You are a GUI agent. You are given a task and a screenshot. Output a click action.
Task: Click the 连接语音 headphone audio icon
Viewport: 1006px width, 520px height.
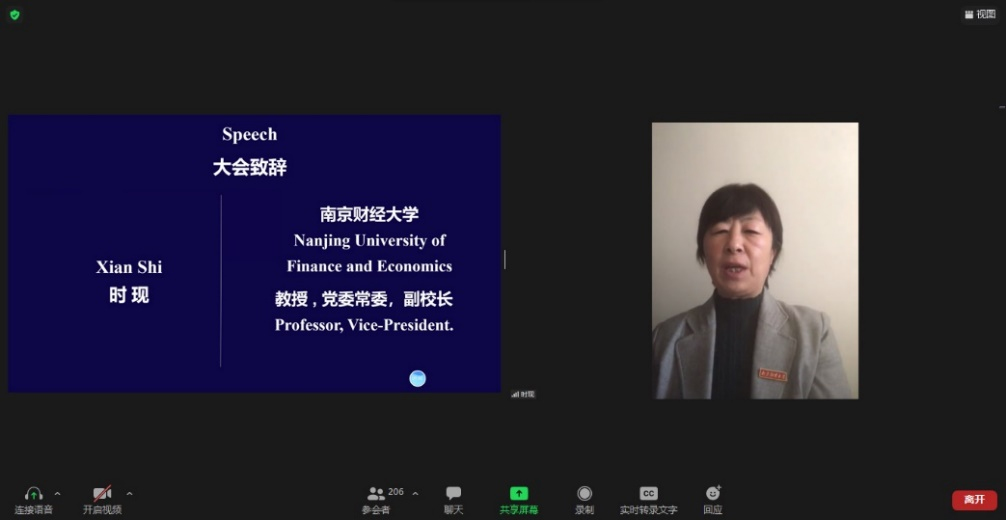tap(34, 494)
